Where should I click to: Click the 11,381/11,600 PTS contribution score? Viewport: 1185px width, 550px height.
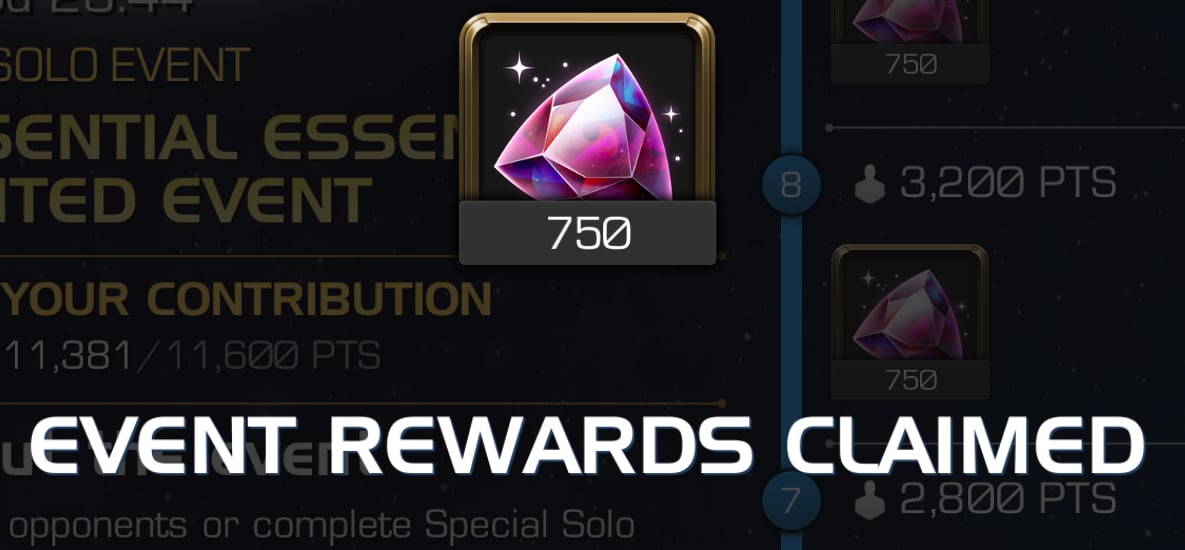192,355
